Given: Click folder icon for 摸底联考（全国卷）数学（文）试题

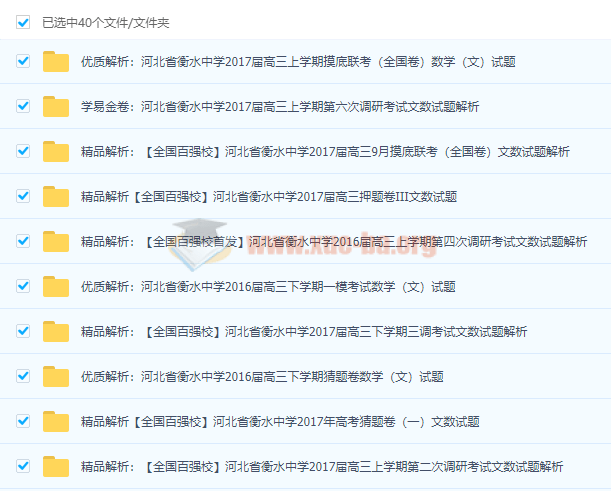Looking at the screenshot, I should click(56, 61).
